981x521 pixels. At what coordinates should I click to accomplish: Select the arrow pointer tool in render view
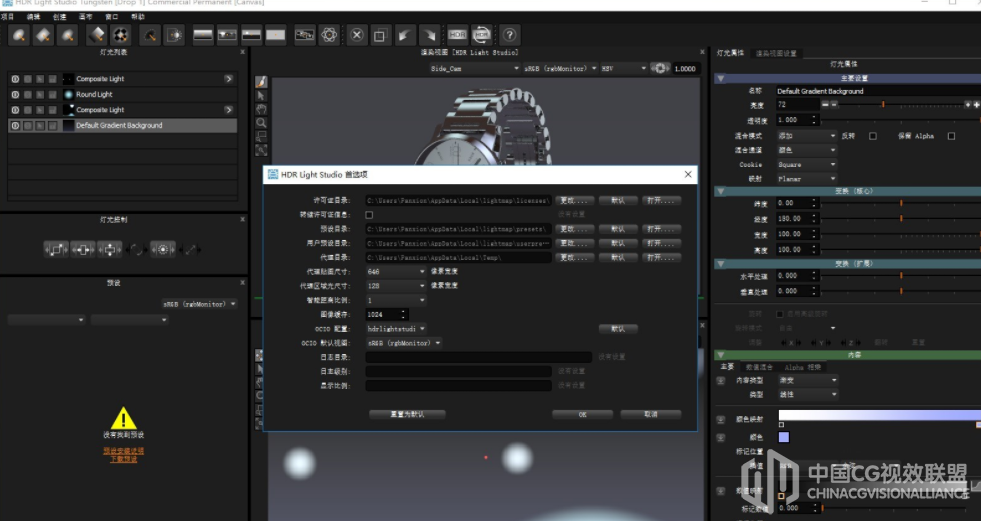(261, 96)
